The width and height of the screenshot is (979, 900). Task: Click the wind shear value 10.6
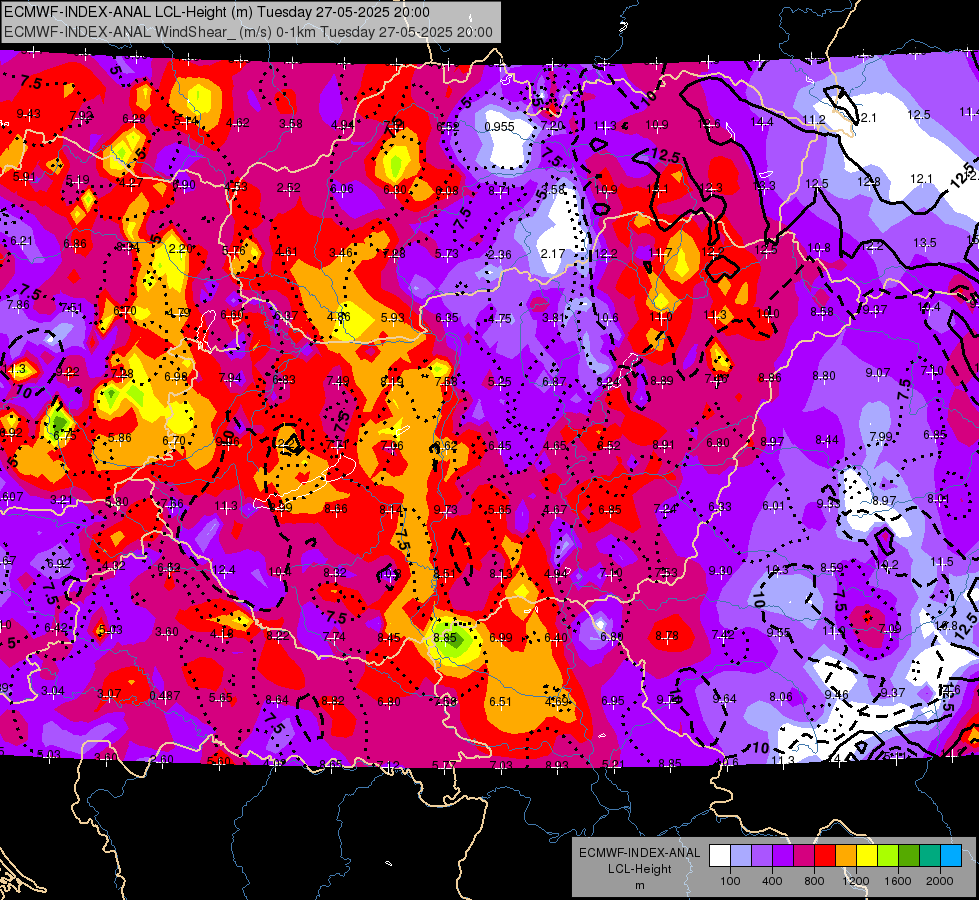point(607,319)
